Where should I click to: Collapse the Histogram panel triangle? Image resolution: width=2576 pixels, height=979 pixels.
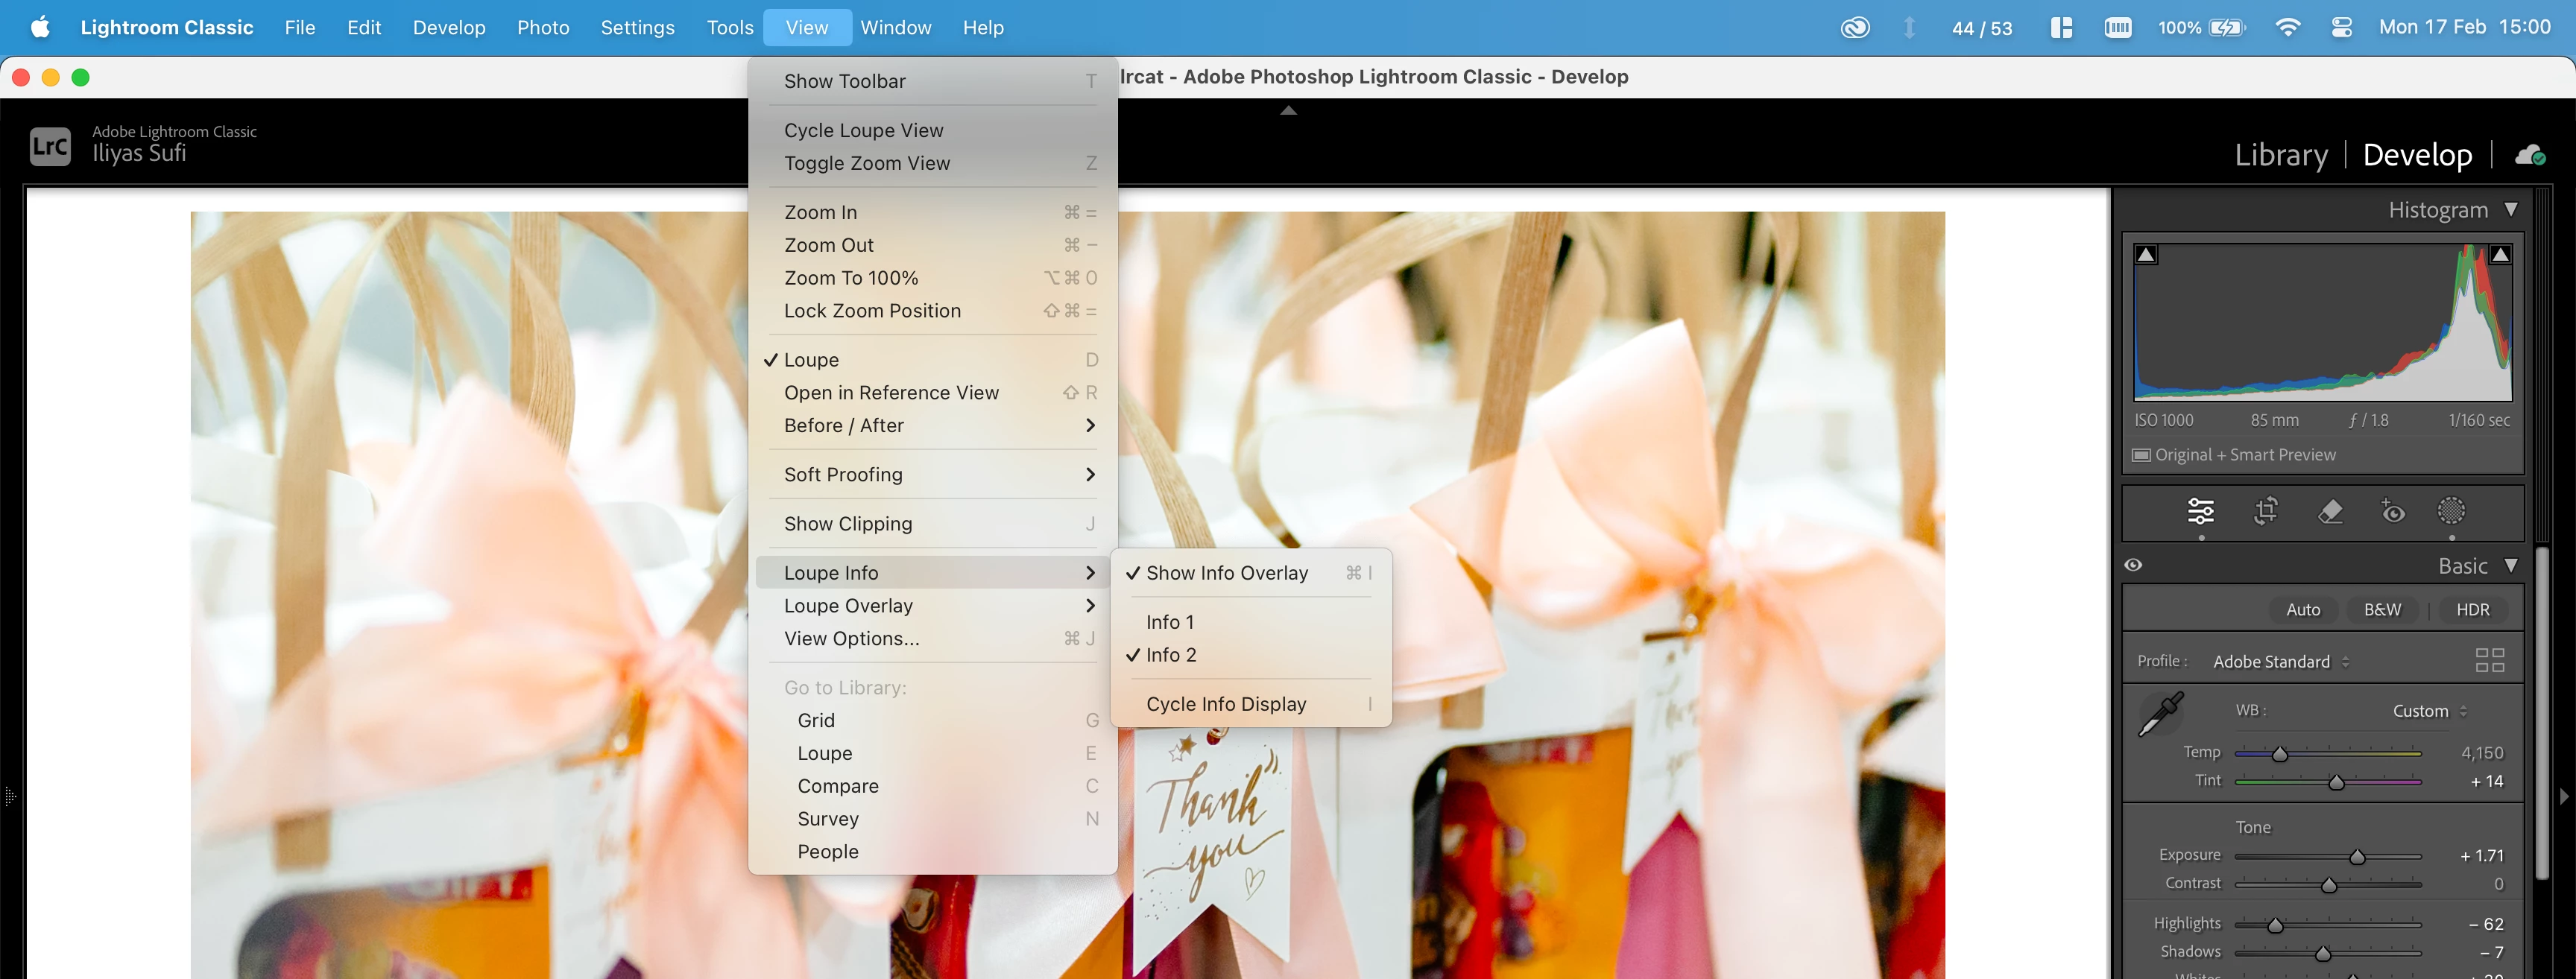(2511, 210)
